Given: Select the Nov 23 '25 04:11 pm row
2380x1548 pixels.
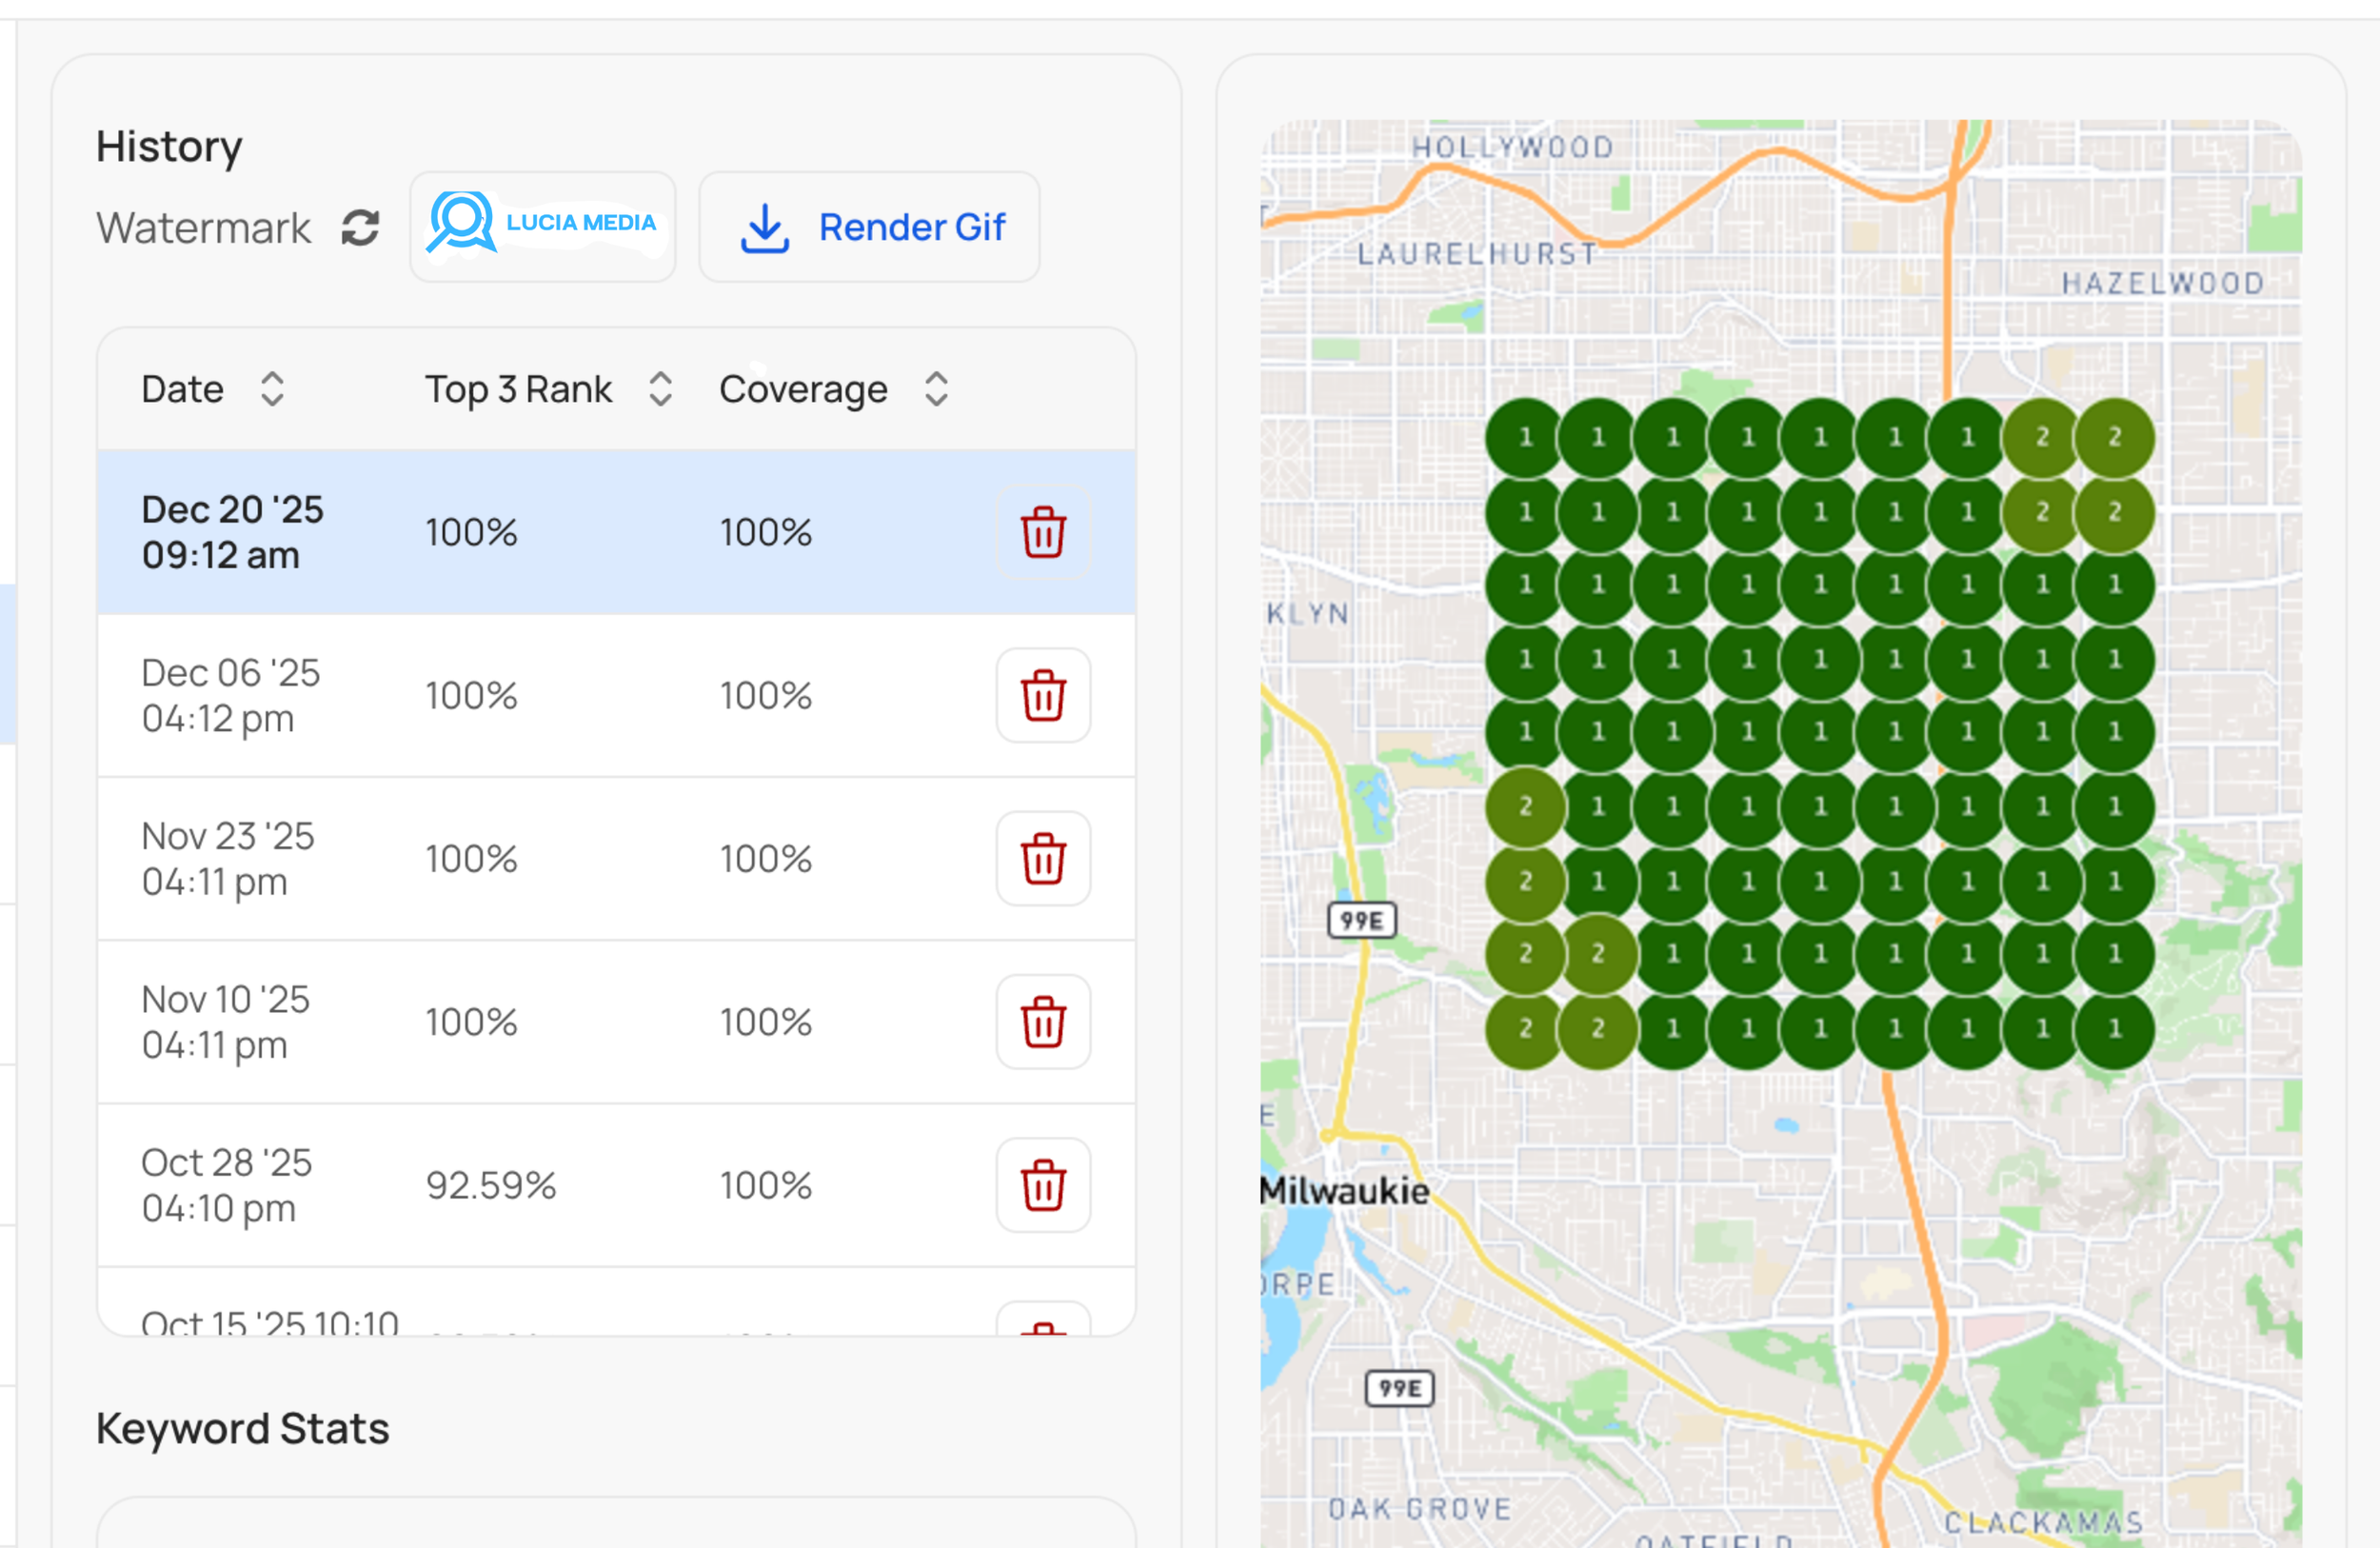Looking at the screenshot, I should tap(228, 858).
